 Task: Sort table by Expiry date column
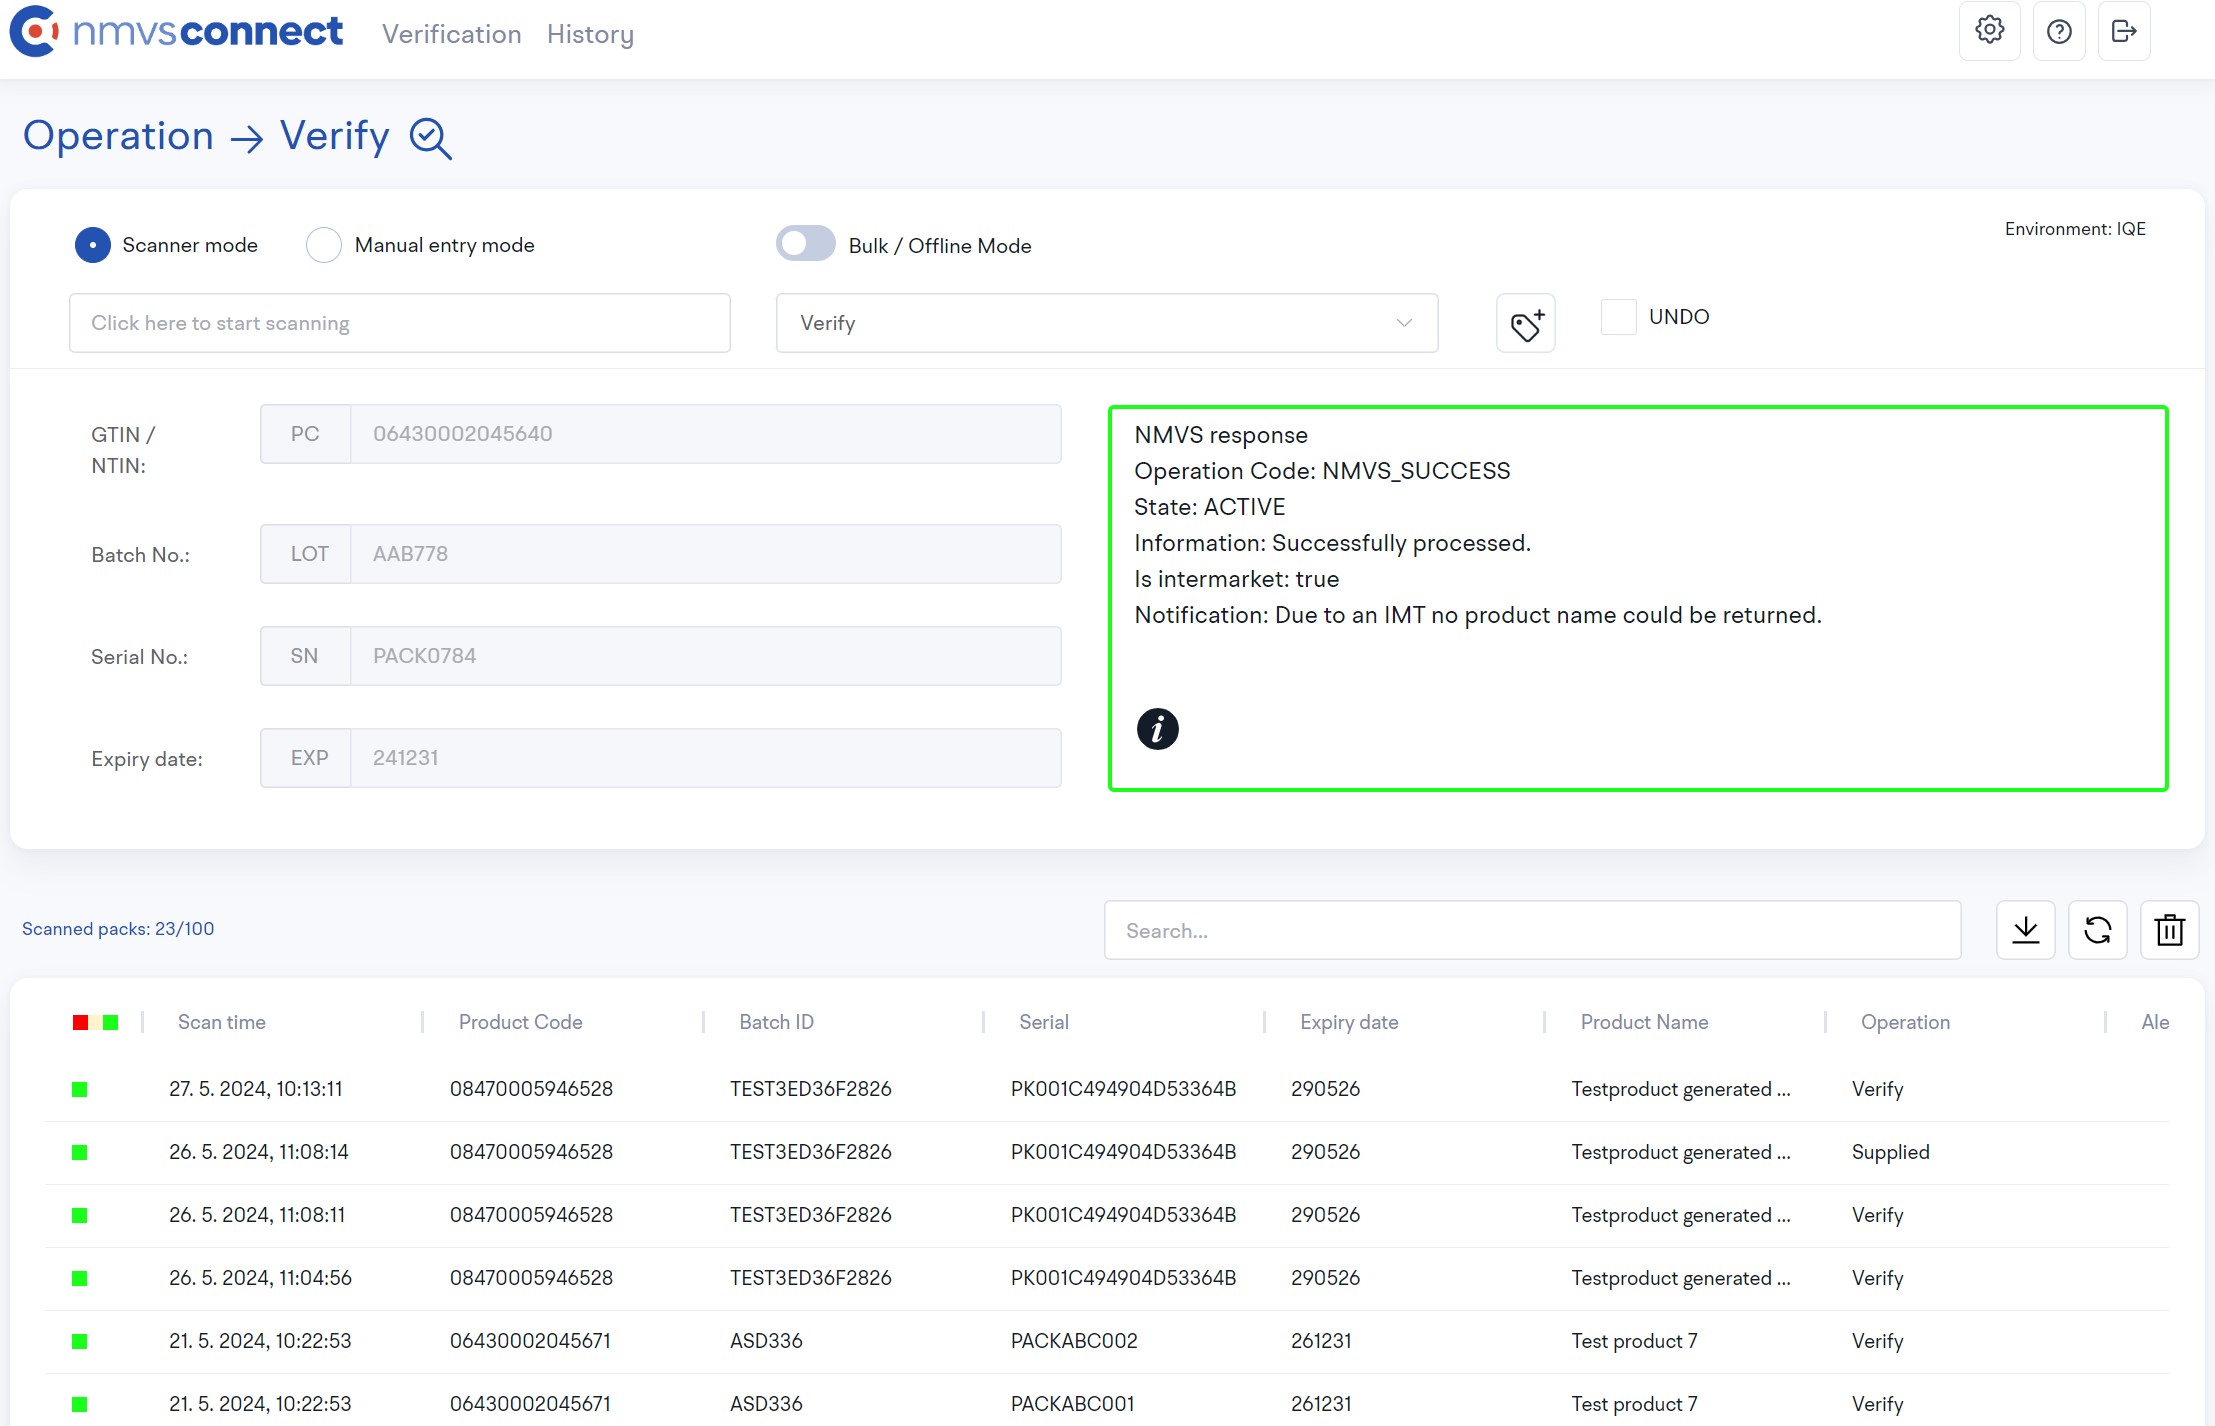click(1349, 1022)
